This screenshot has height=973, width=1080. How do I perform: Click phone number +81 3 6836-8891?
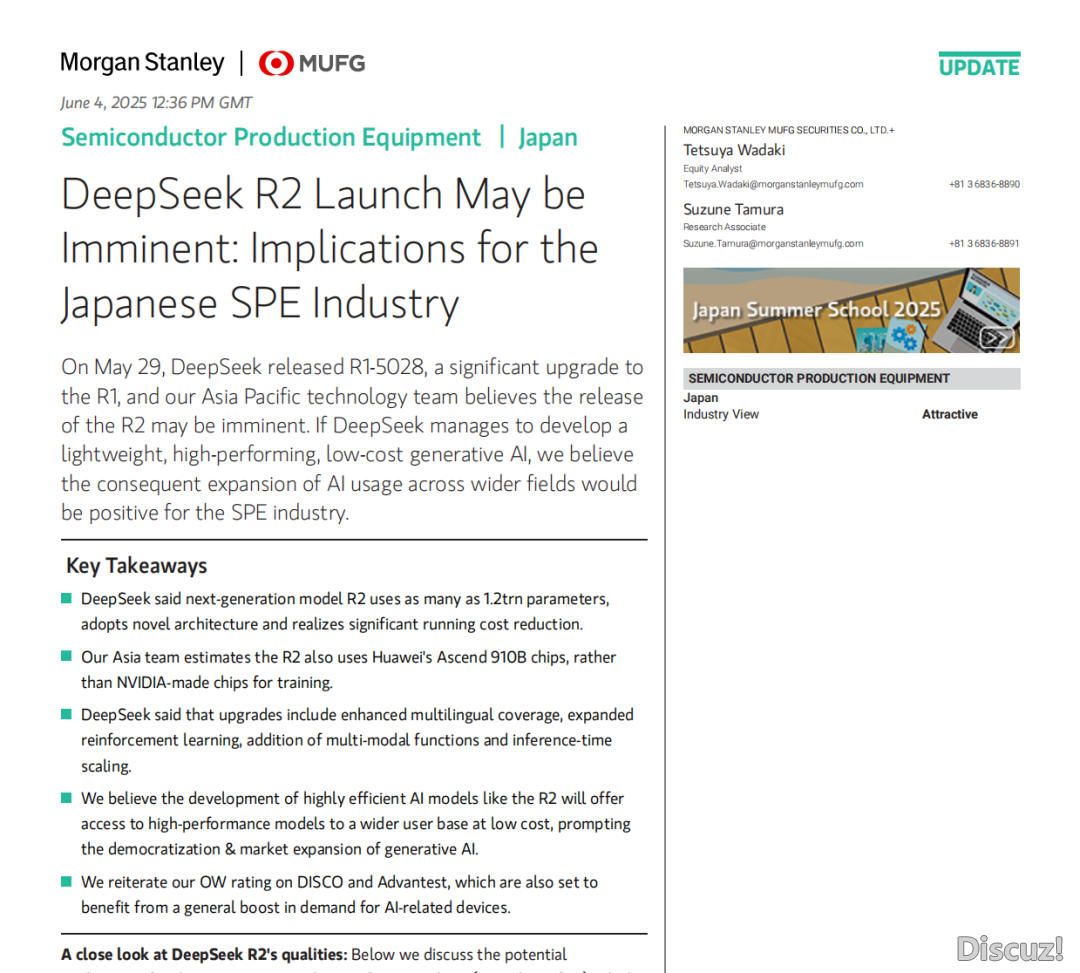(x=984, y=244)
